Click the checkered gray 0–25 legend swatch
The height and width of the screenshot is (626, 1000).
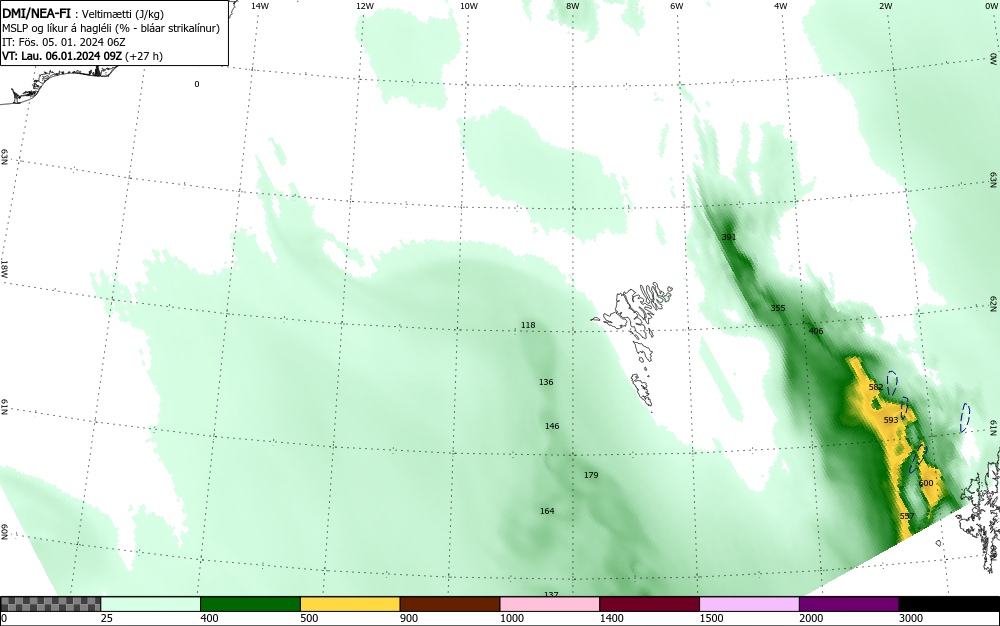[50, 604]
